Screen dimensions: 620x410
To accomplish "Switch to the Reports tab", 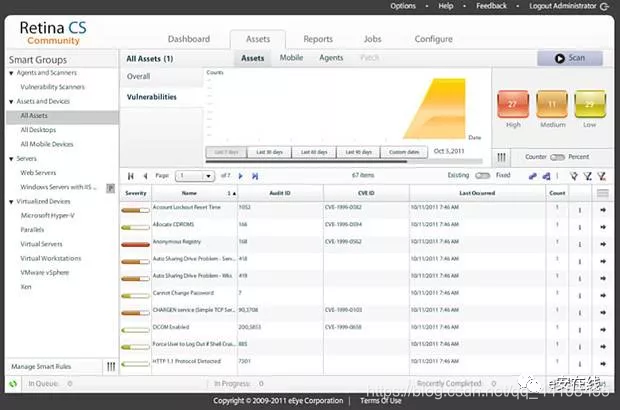I will 318,39.
